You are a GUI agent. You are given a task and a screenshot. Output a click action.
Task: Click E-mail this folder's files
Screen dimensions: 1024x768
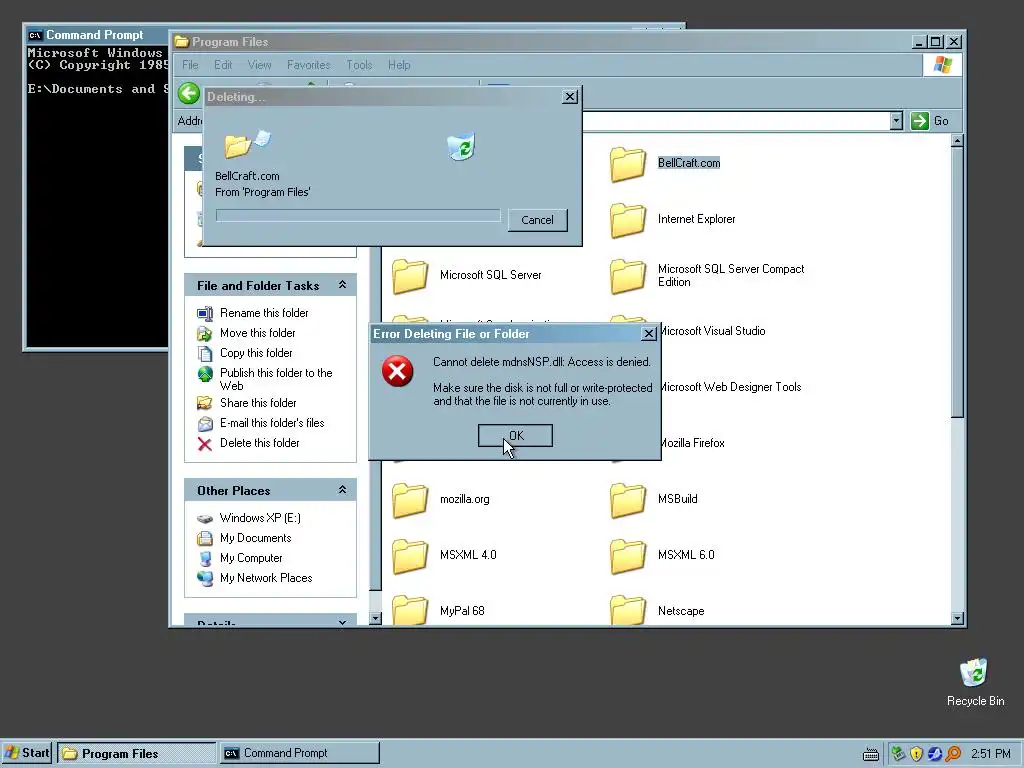pos(261,423)
